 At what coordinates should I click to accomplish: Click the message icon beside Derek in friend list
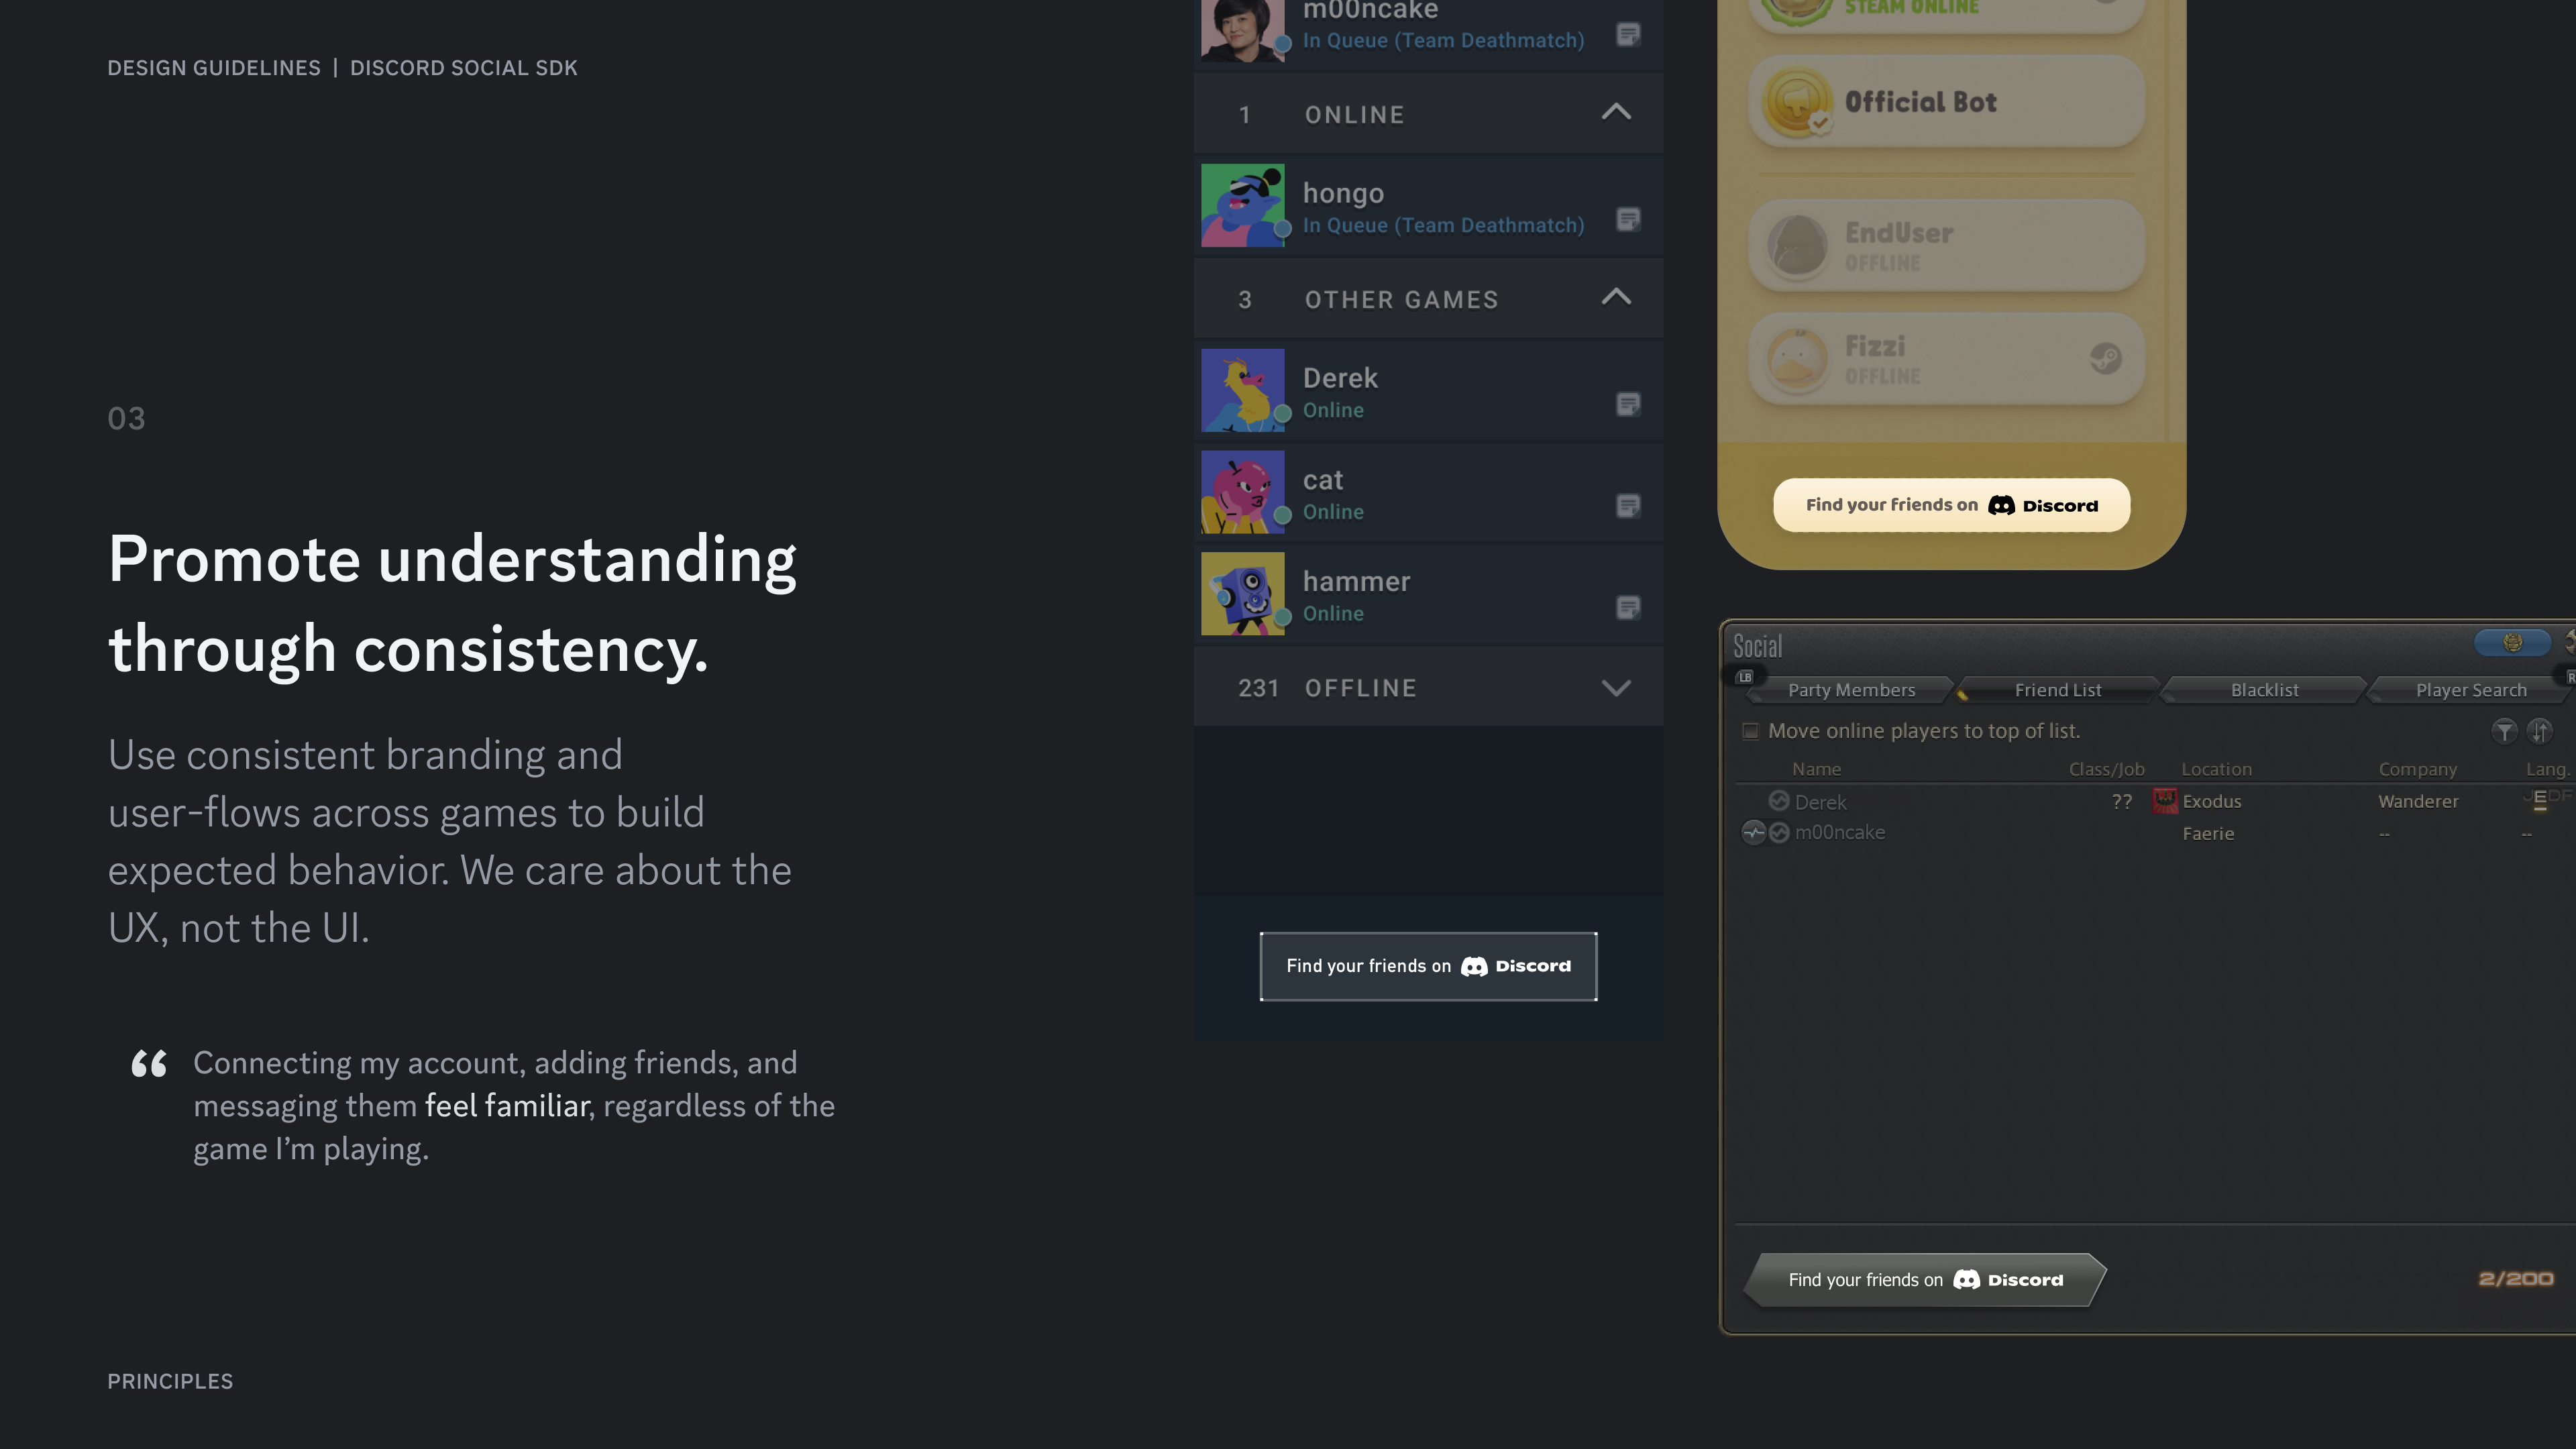click(x=1628, y=405)
